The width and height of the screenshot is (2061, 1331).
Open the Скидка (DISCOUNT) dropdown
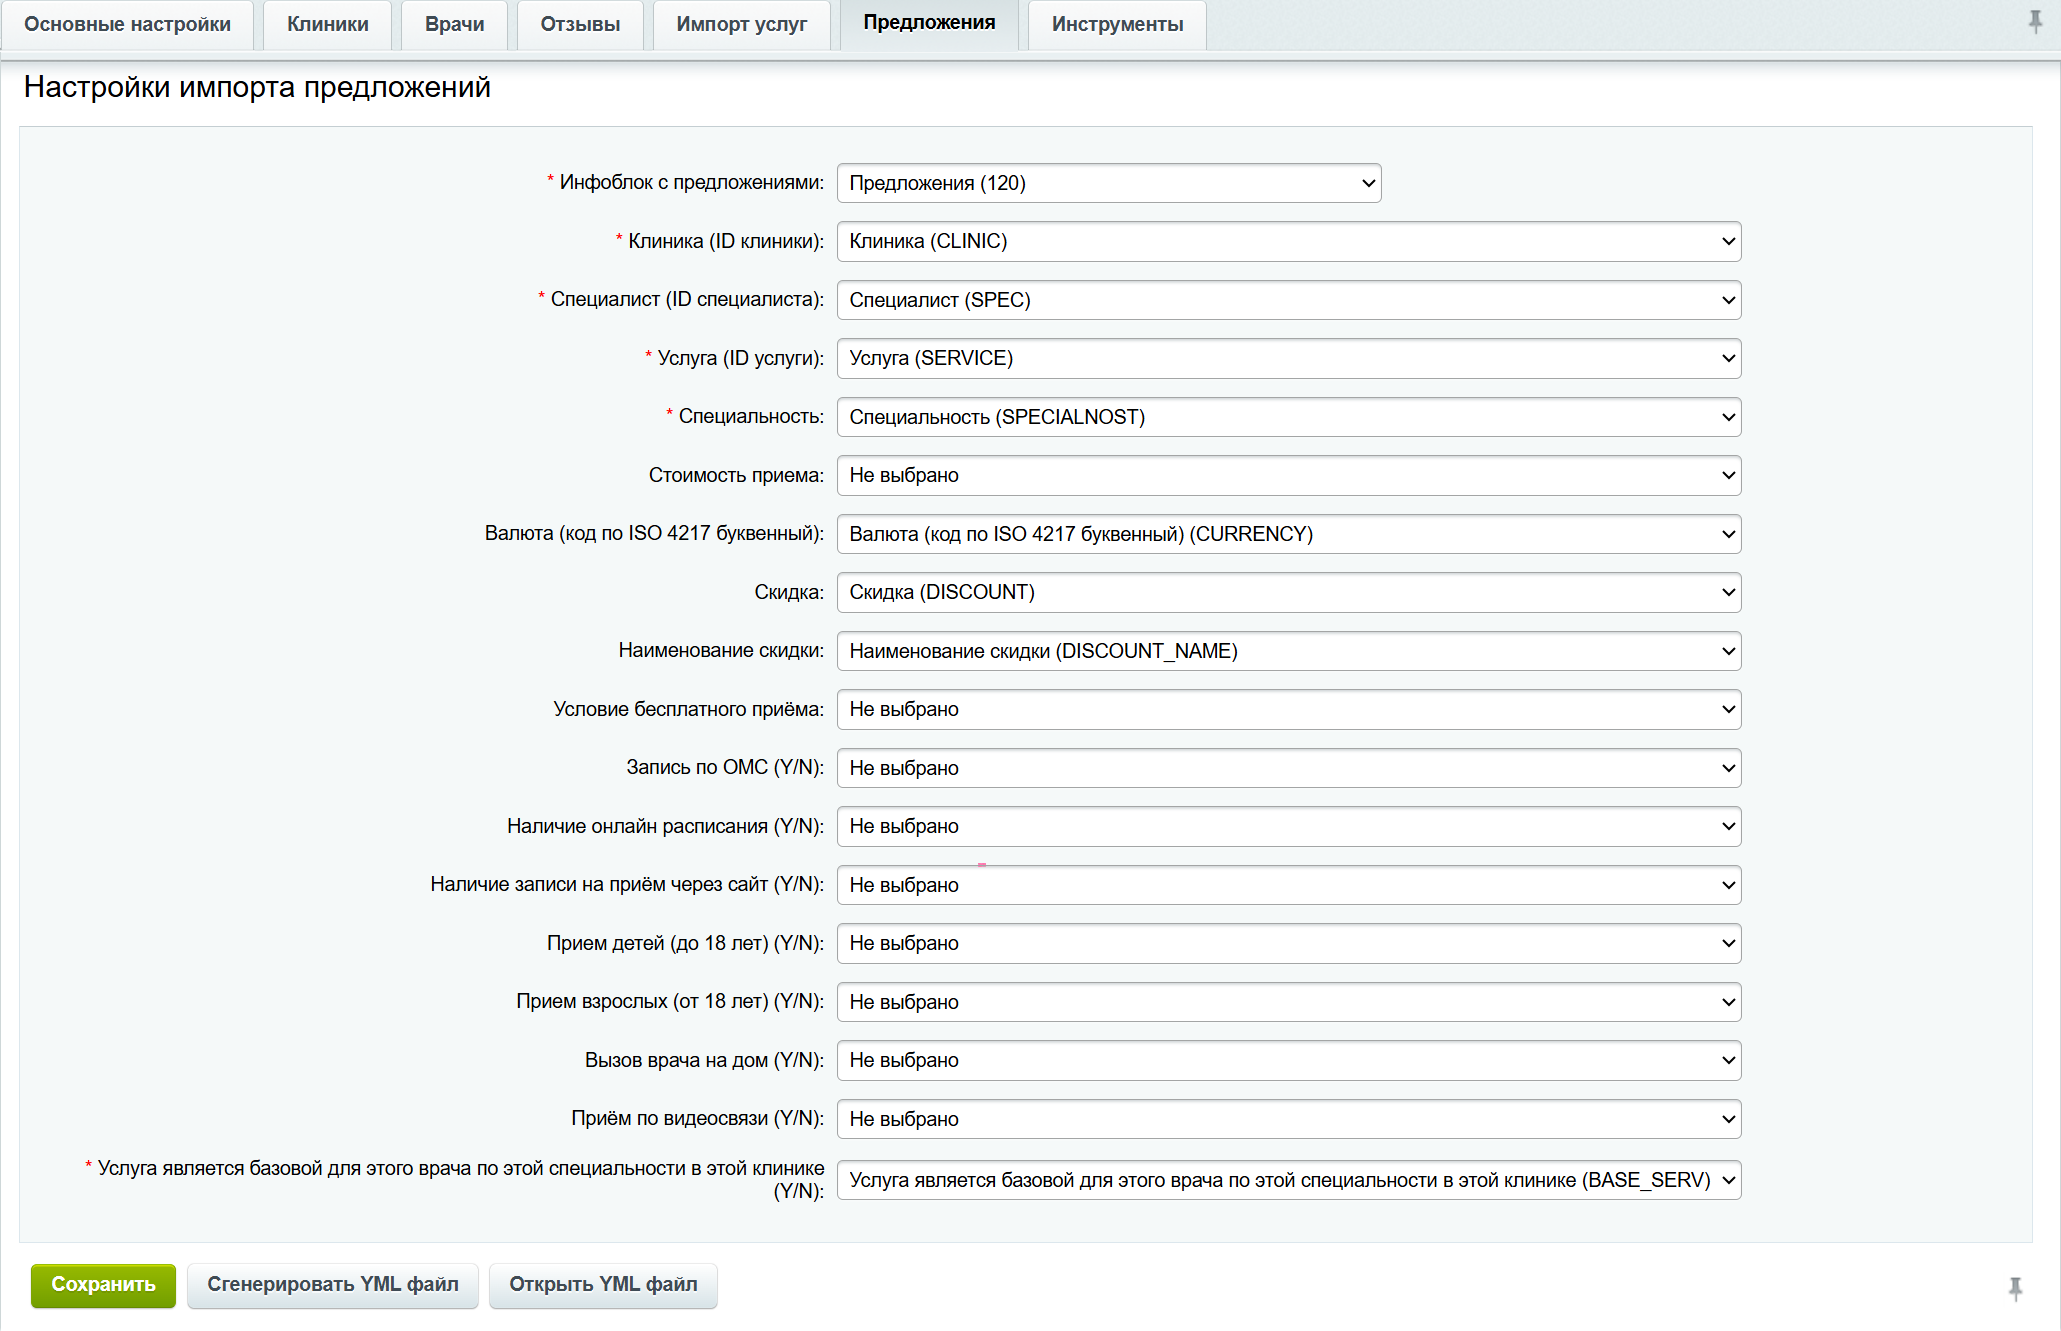[1288, 592]
